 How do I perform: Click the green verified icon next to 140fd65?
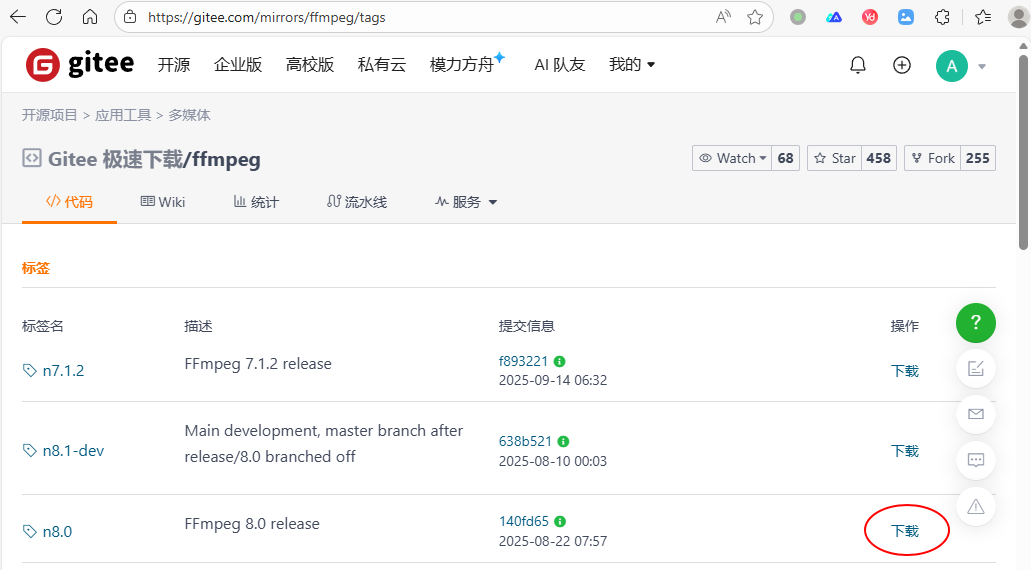click(560, 521)
